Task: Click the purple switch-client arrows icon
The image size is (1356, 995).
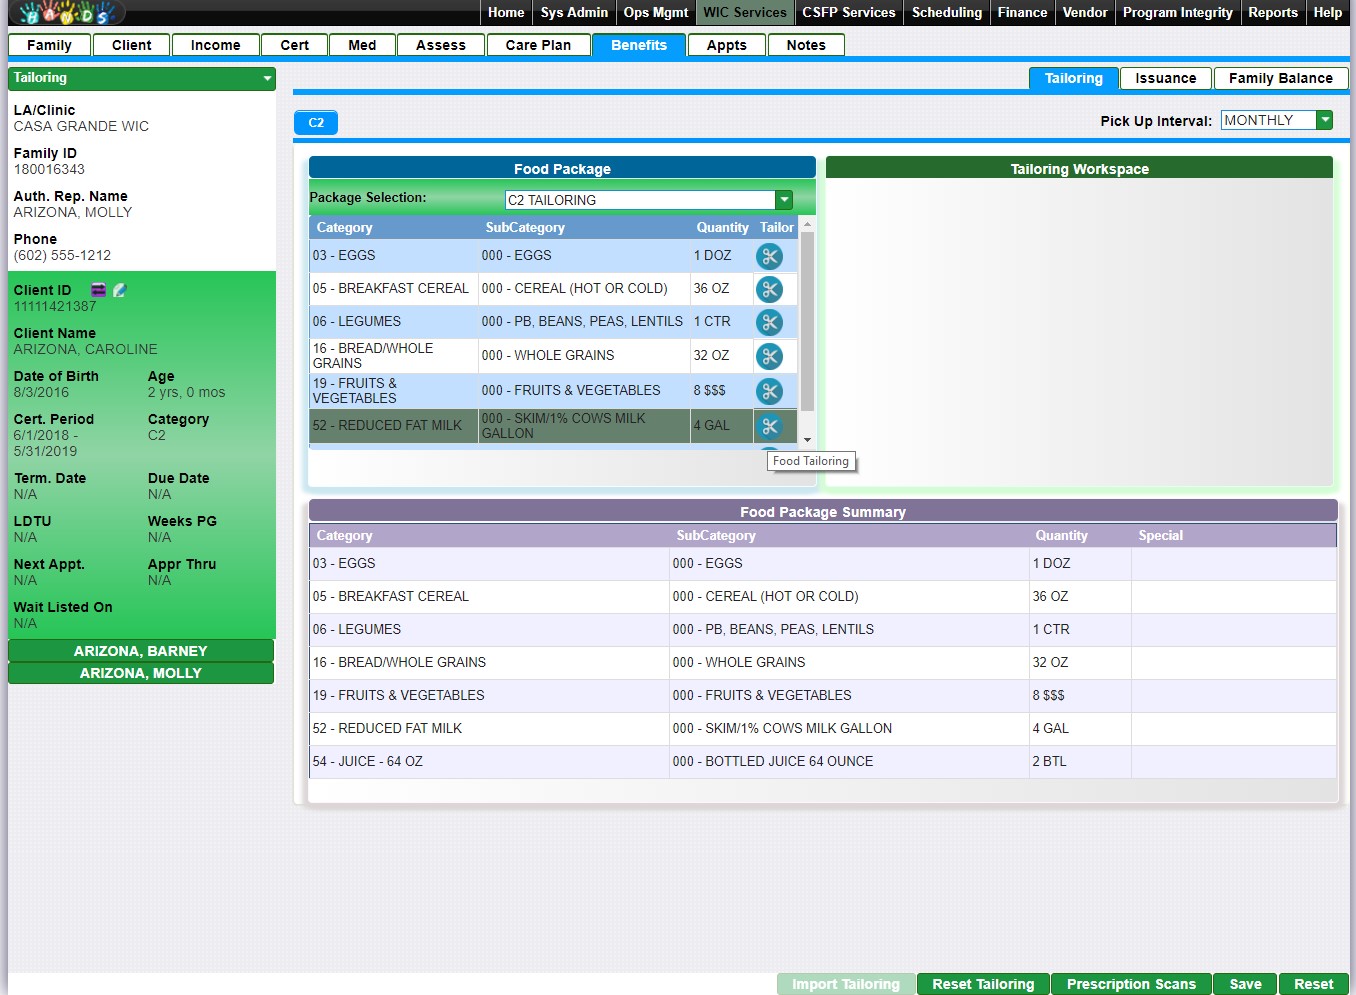Action: tap(98, 290)
